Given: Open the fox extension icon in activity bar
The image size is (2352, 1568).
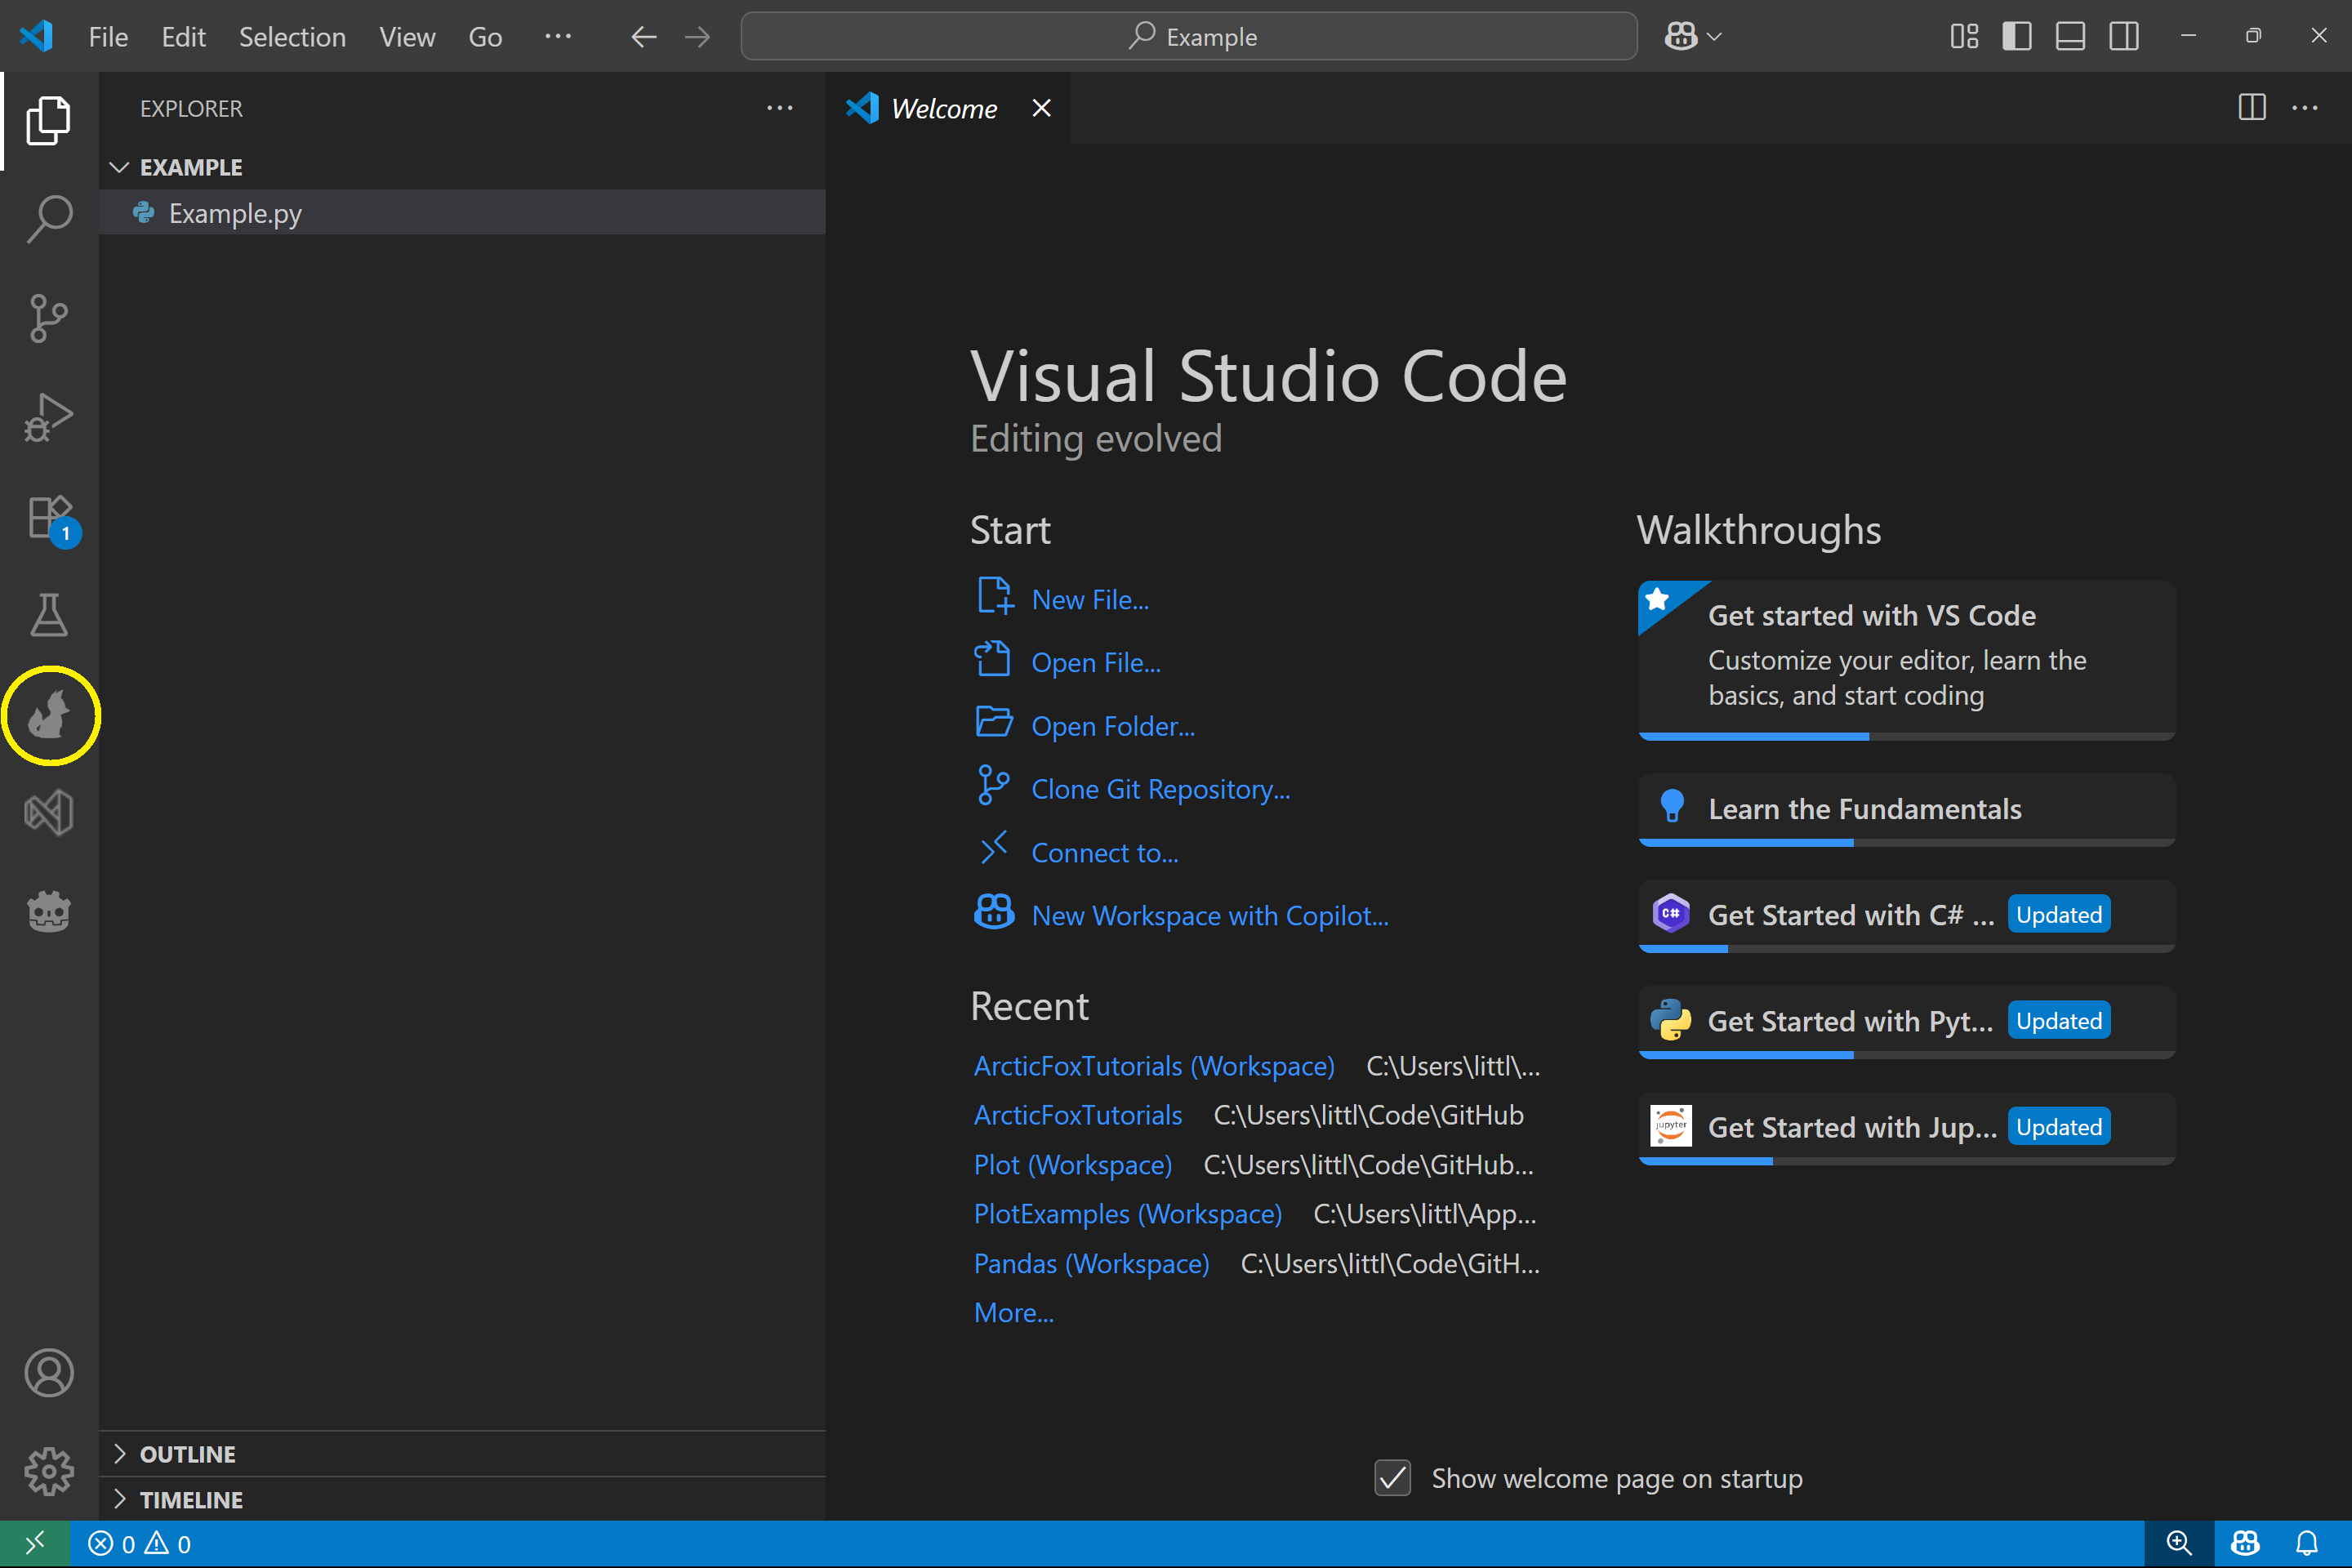Looking at the screenshot, I should point(48,714).
